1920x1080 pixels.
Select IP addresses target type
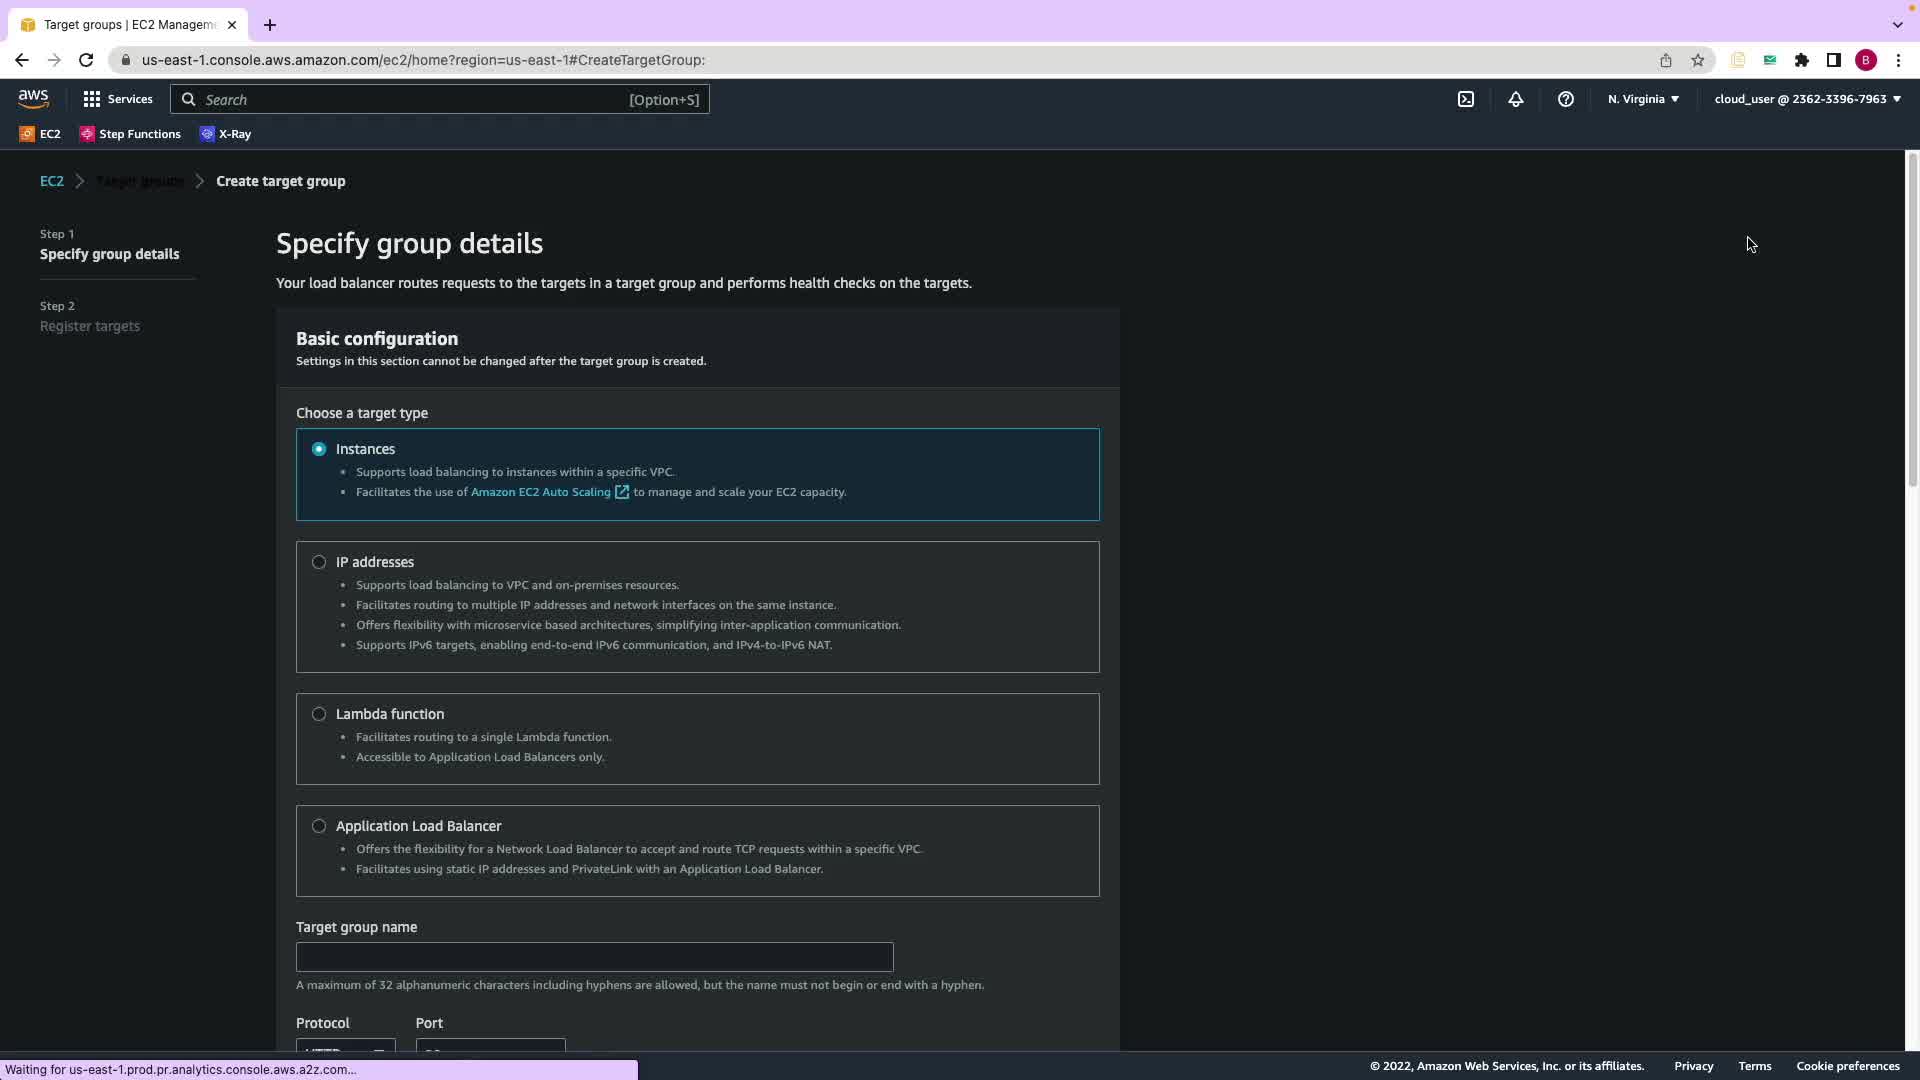319,562
